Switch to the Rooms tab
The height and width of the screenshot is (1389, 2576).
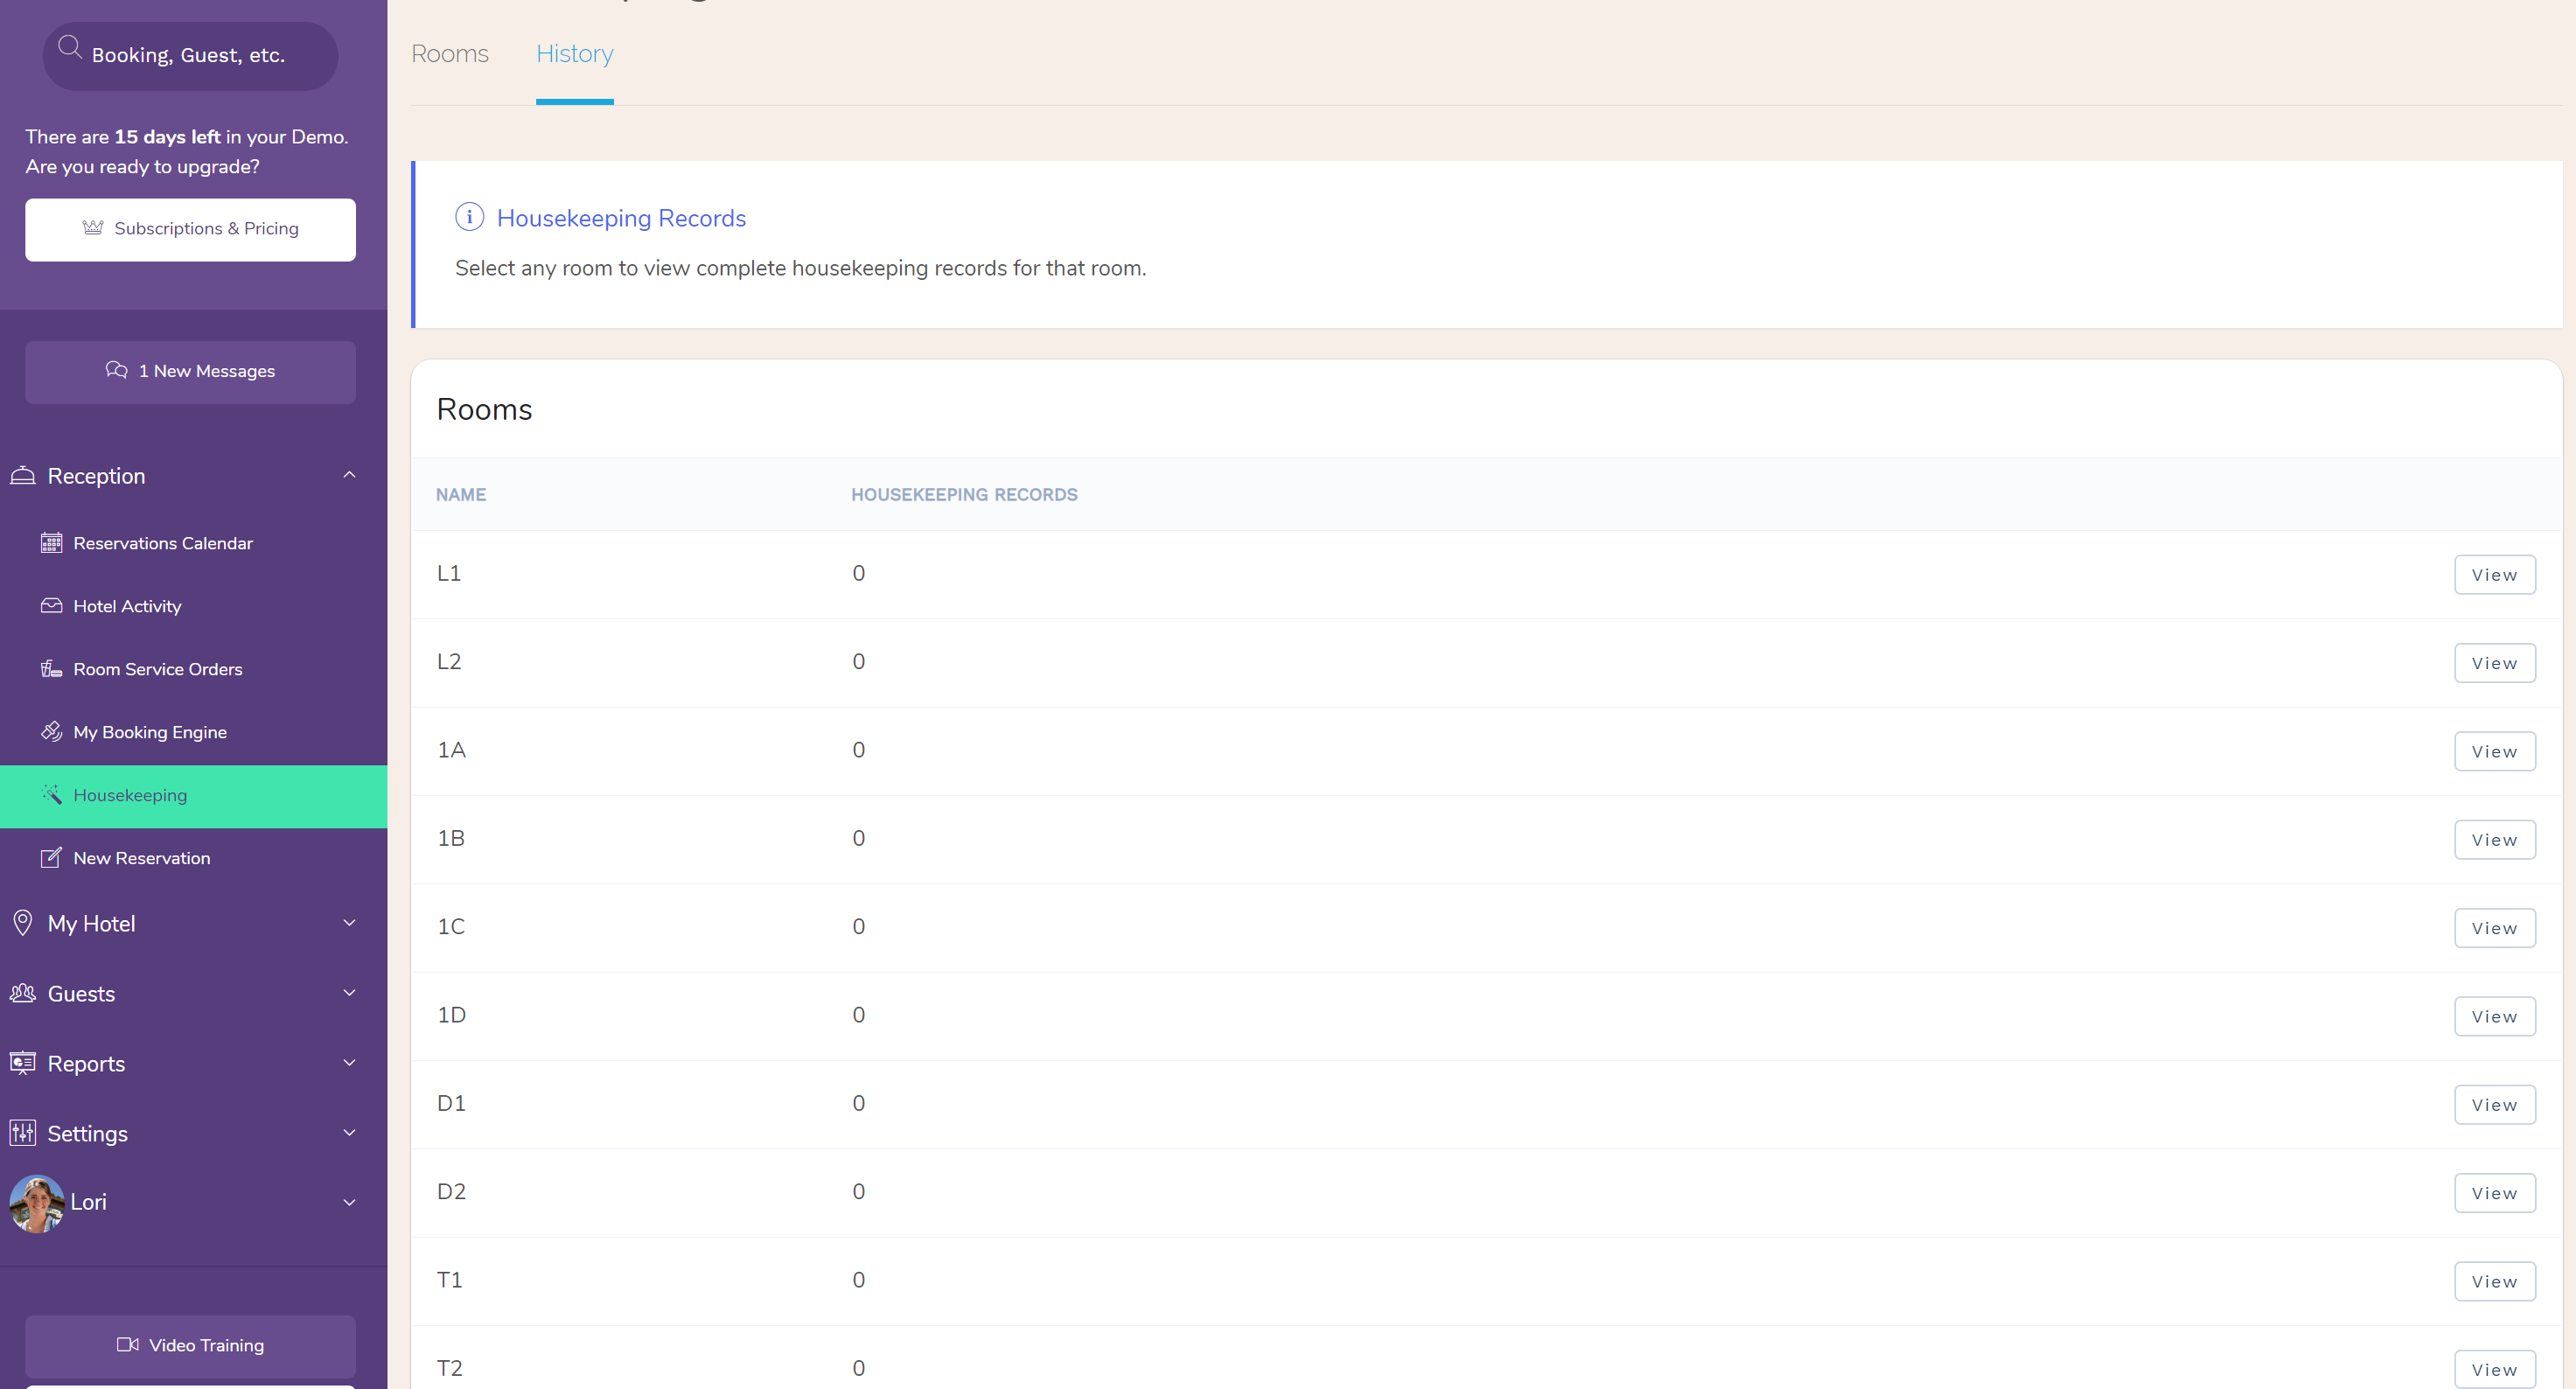tap(448, 53)
